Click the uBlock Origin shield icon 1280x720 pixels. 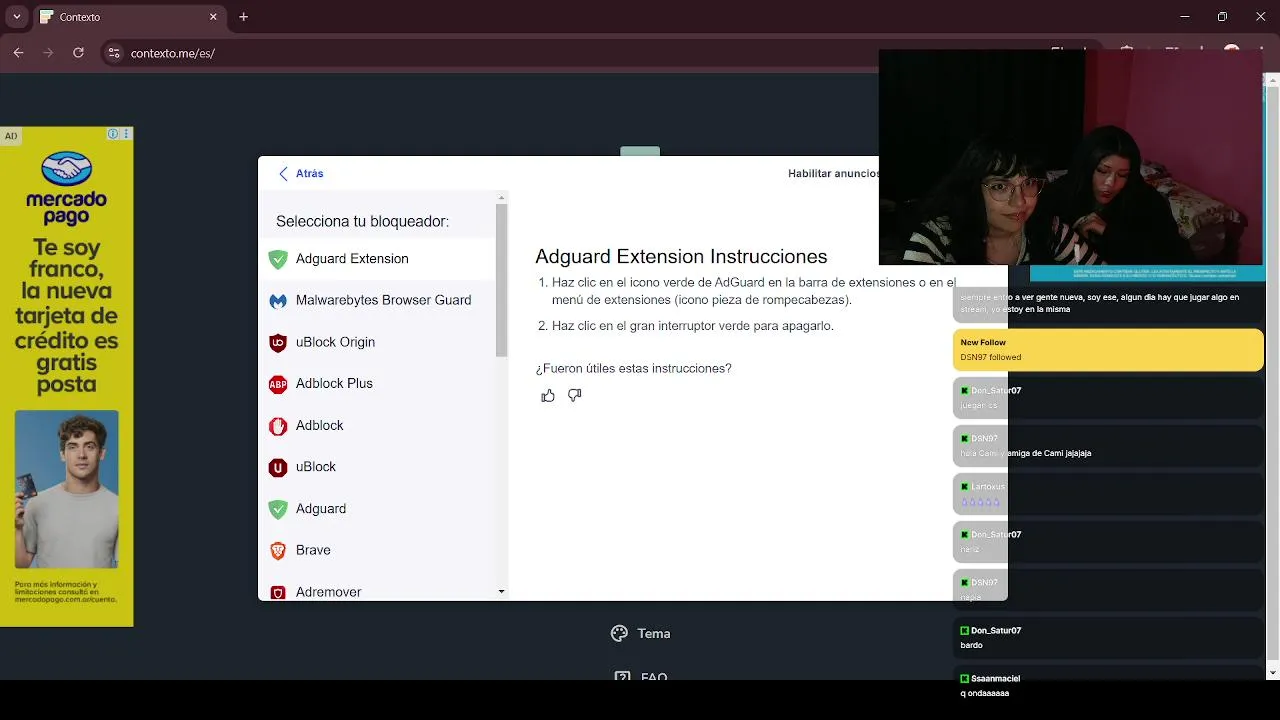click(x=278, y=342)
